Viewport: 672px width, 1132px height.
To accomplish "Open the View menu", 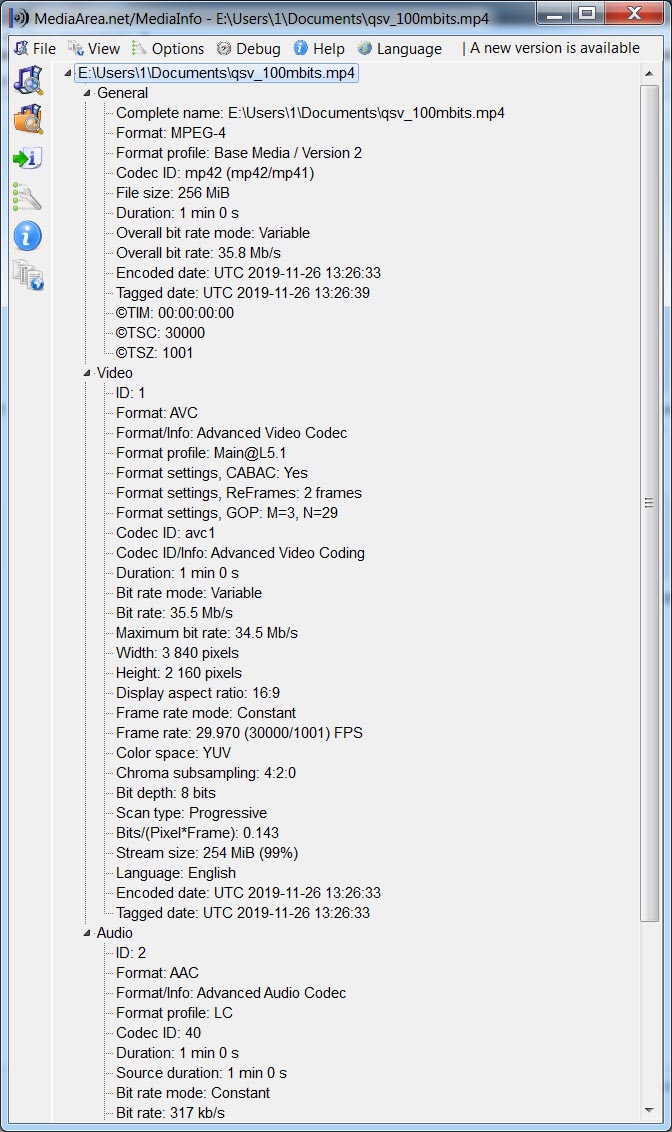I will point(95,48).
